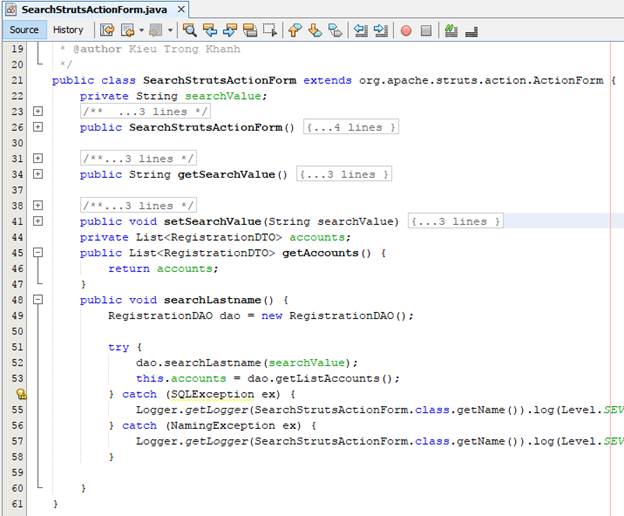
Task: Click folded '/**...3 lines */' at line 38
Action: point(138,206)
